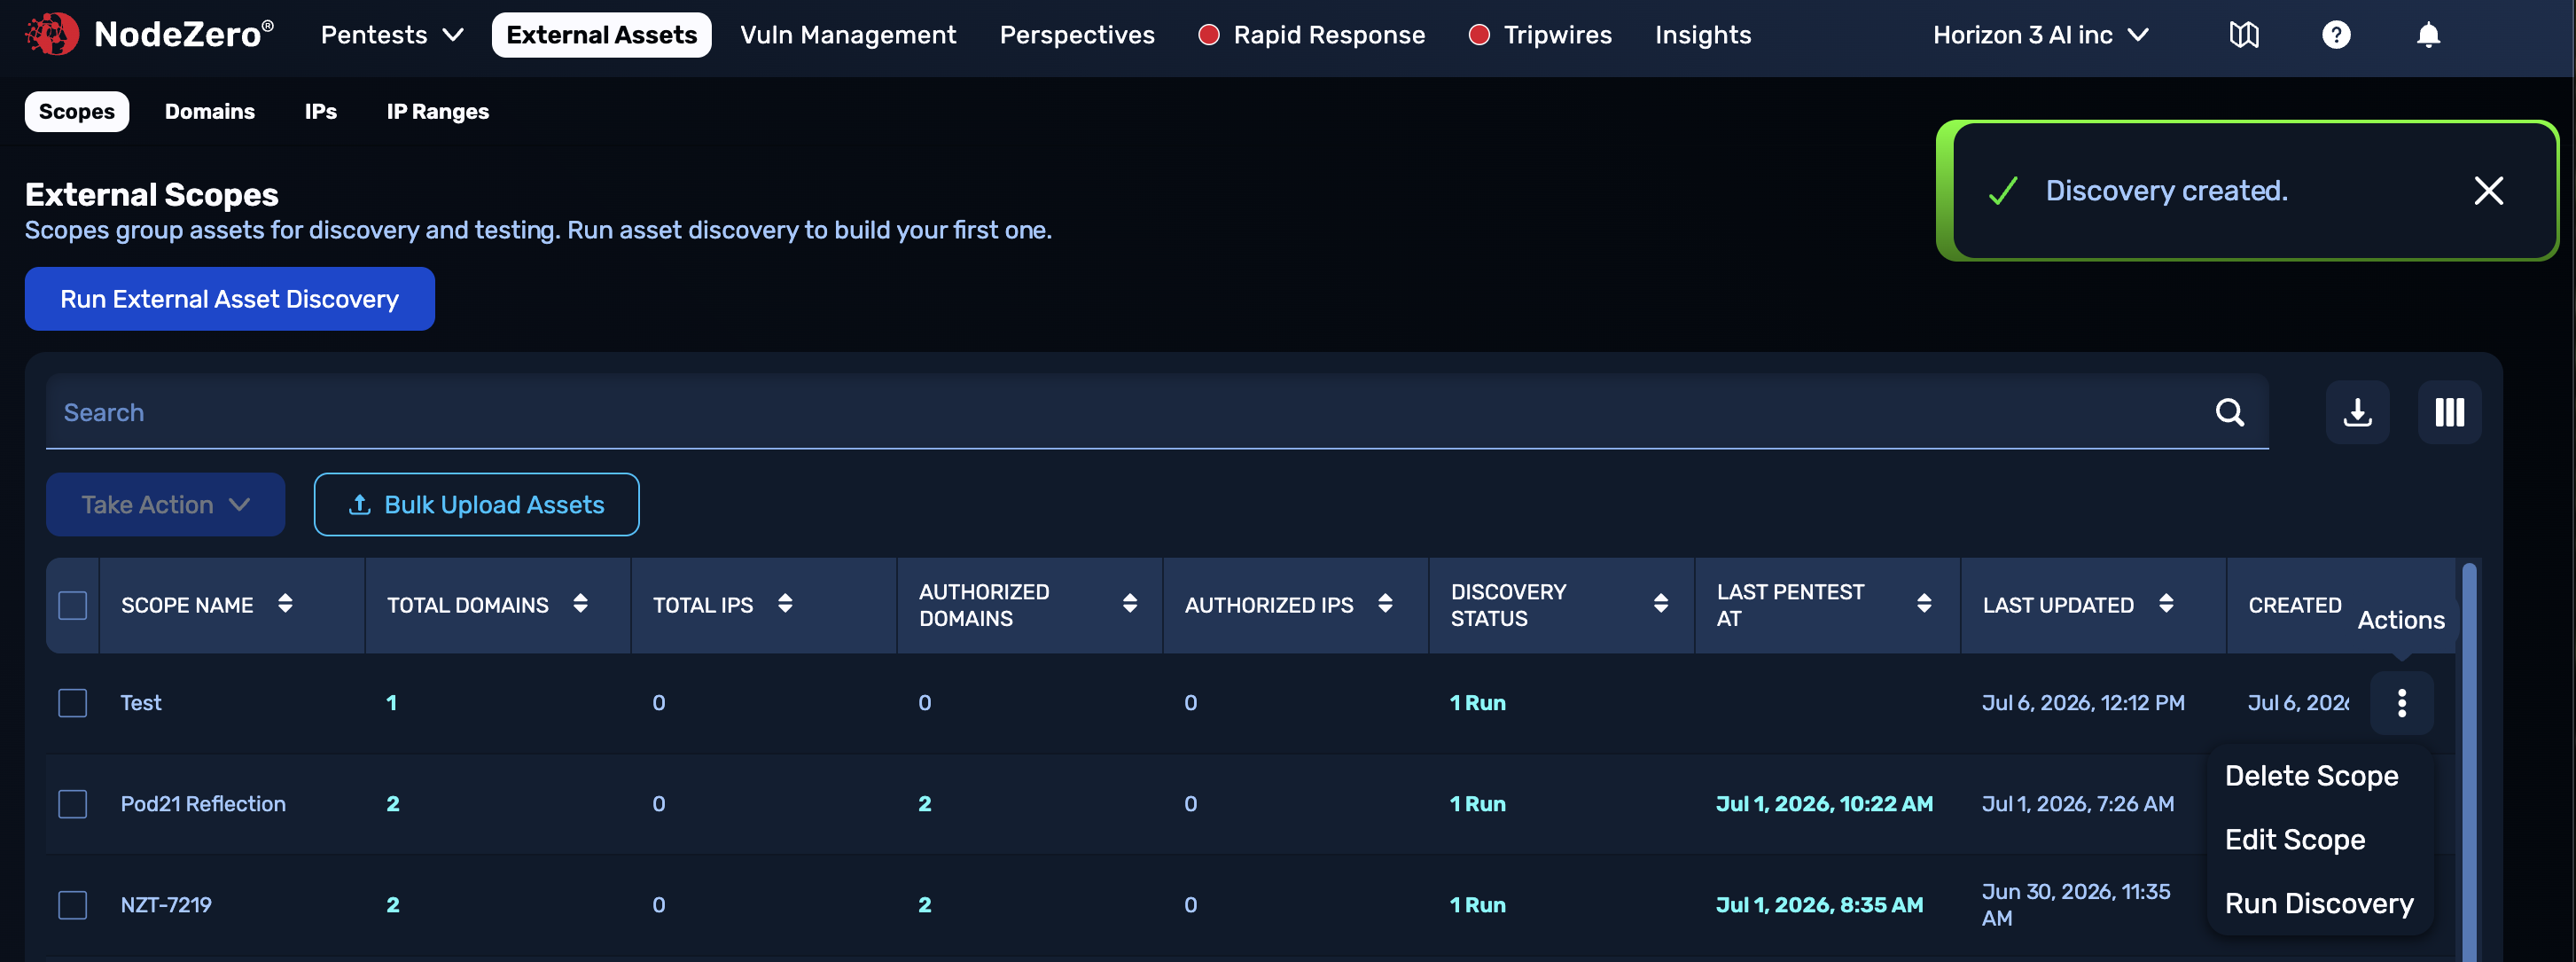Open the Pod21 Reflection scope link
Viewport: 2576px width, 962px height.
(x=203, y=804)
